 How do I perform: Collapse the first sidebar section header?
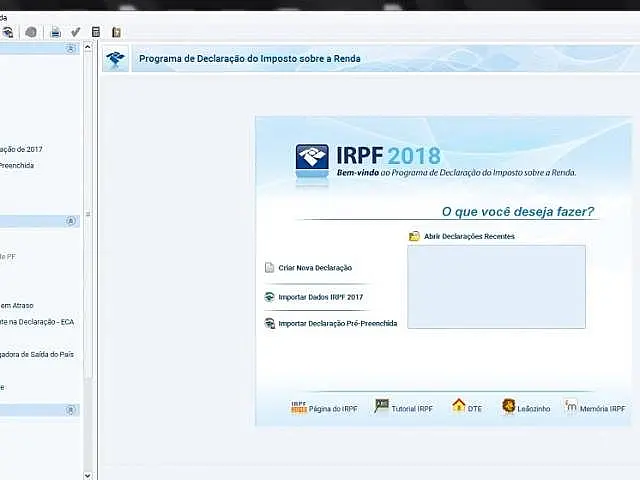(x=71, y=49)
